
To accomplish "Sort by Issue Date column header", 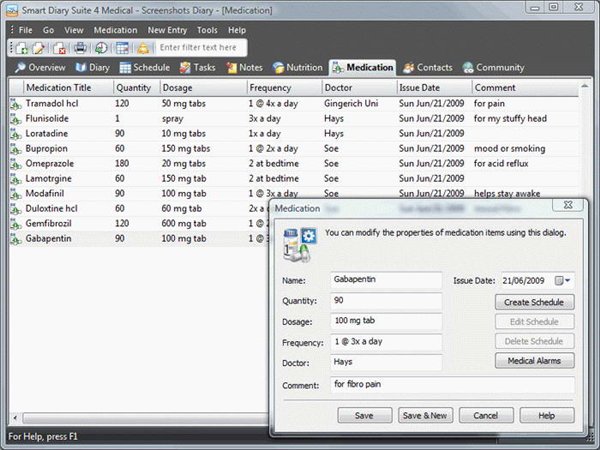I will (434, 88).
